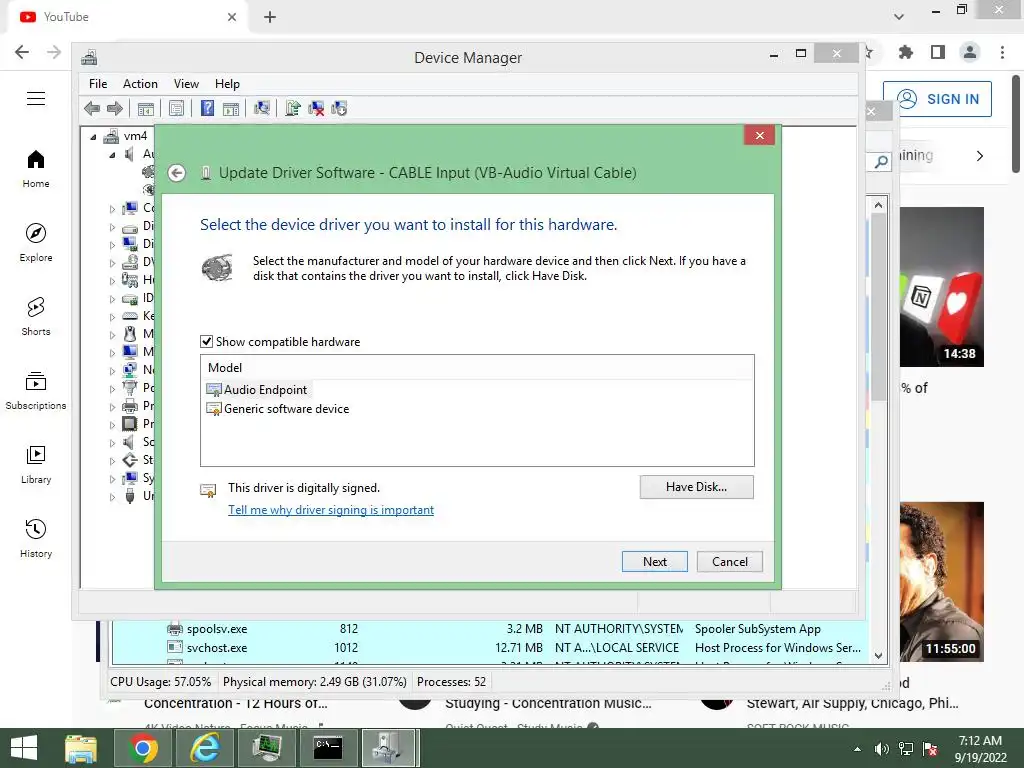Click the 14:38 YouTube video thumbnail
The width and height of the screenshot is (1024, 768).
click(x=941, y=287)
